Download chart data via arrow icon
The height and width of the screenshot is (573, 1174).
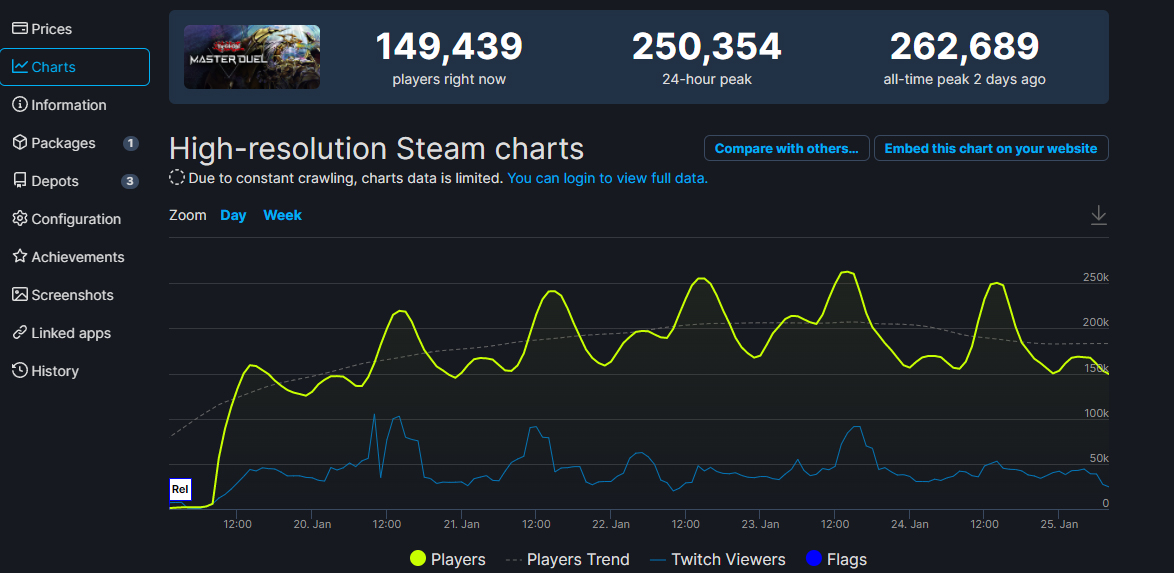1098,215
